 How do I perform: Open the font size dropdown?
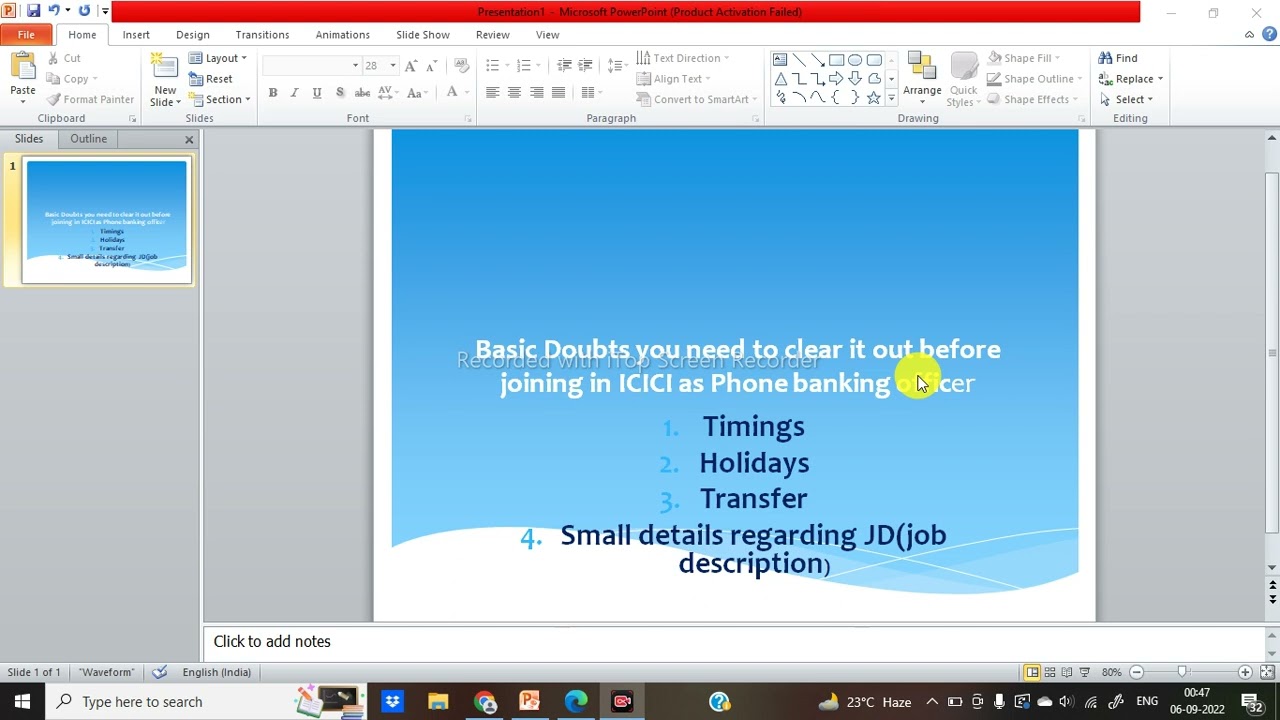pyautogui.click(x=392, y=66)
